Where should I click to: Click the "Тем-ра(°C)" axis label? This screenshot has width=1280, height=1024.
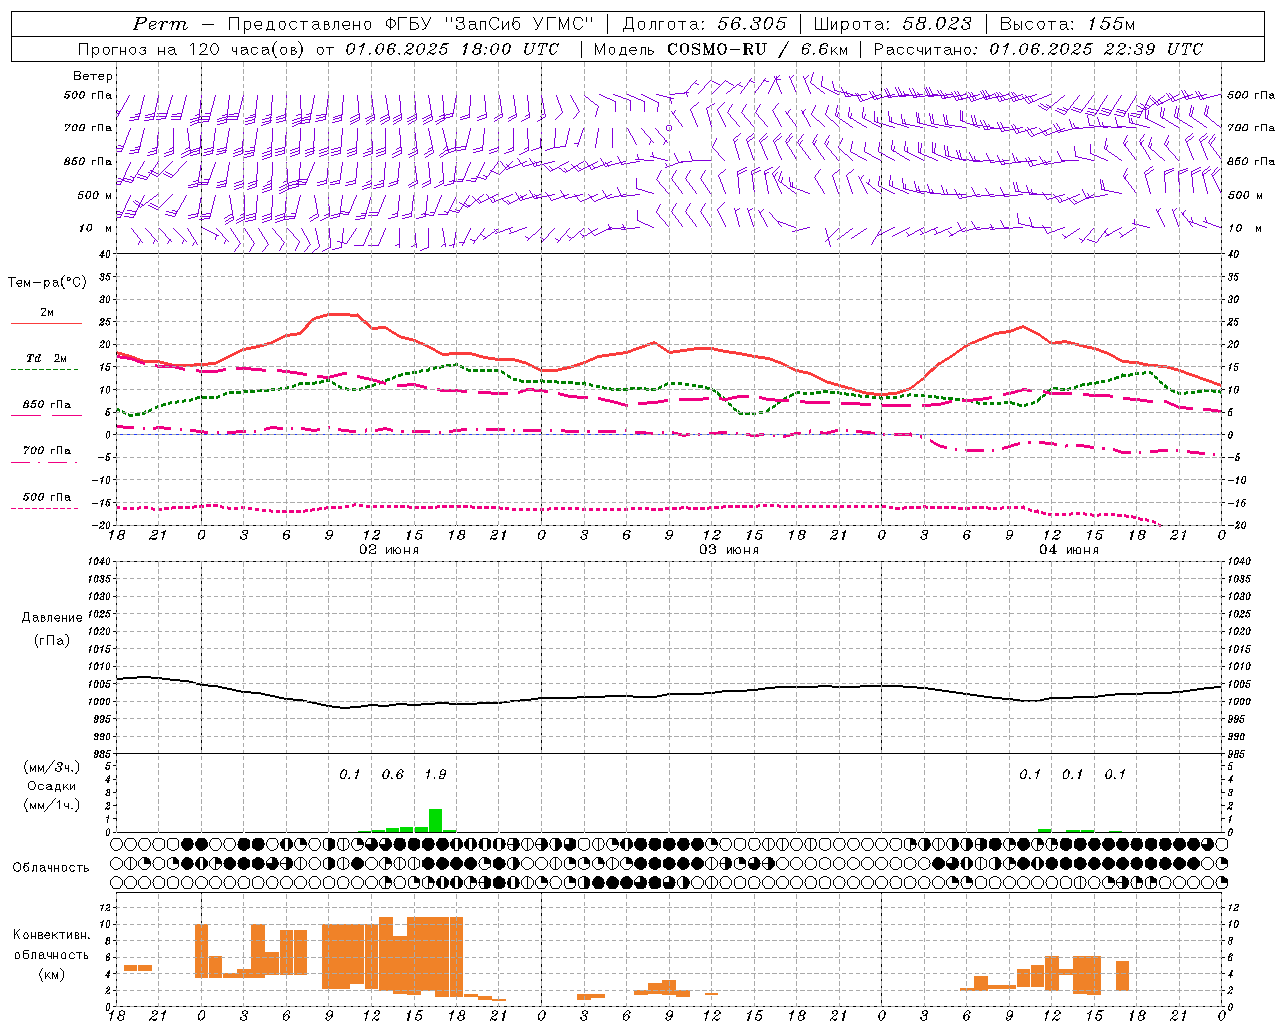(x=47, y=282)
